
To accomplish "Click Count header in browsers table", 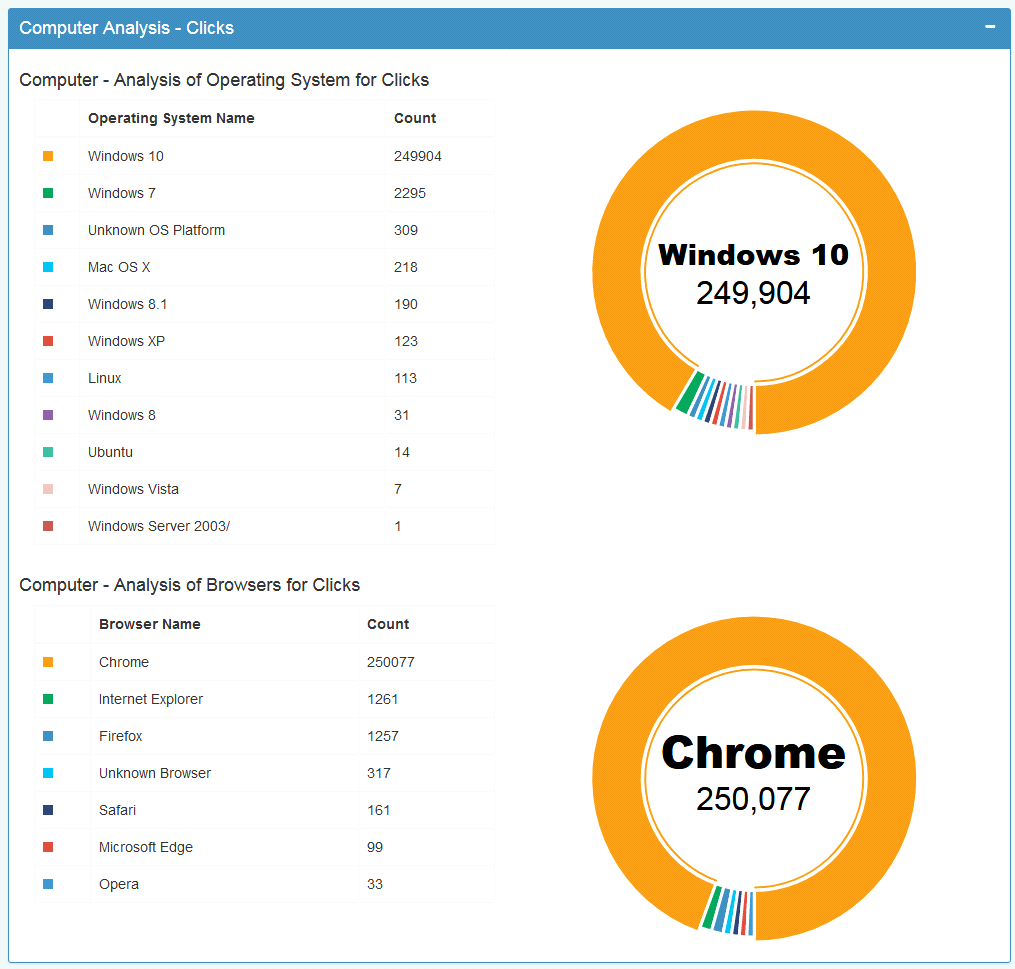I will (388, 624).
